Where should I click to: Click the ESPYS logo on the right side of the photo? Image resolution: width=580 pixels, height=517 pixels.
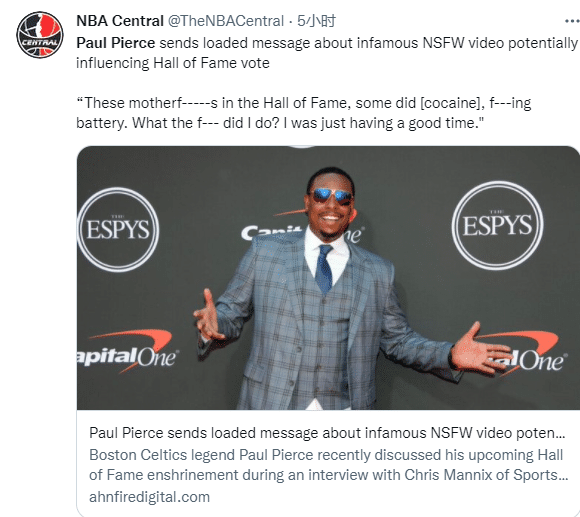click(x=498, y=225)
